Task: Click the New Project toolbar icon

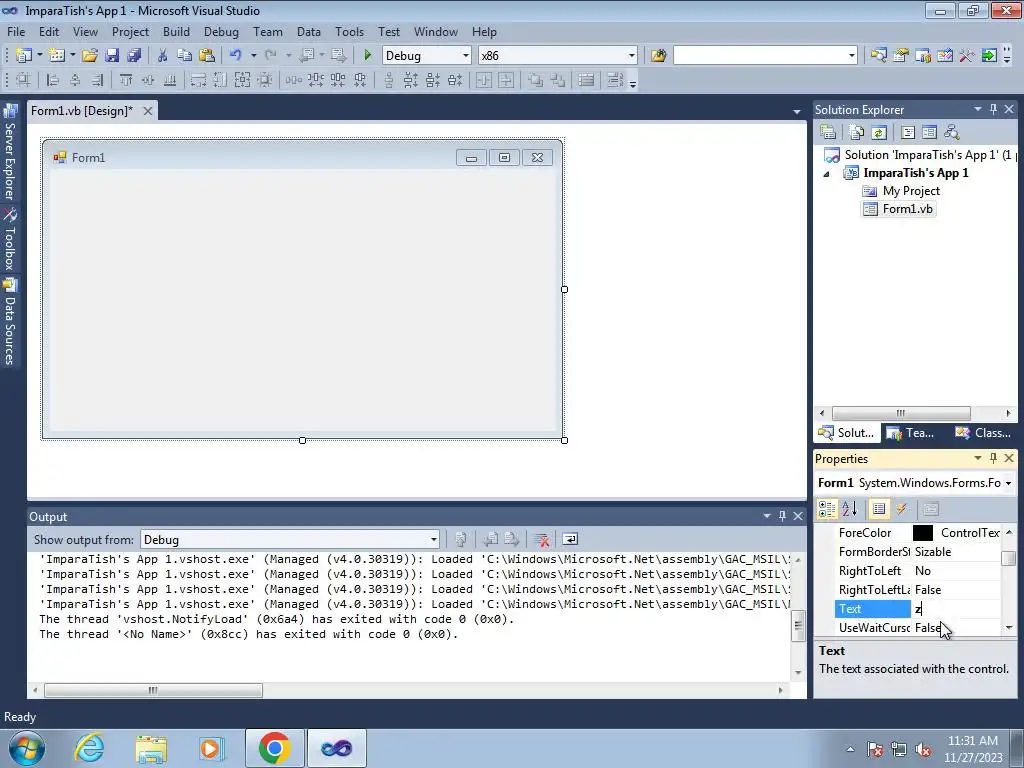Action: 24,56
